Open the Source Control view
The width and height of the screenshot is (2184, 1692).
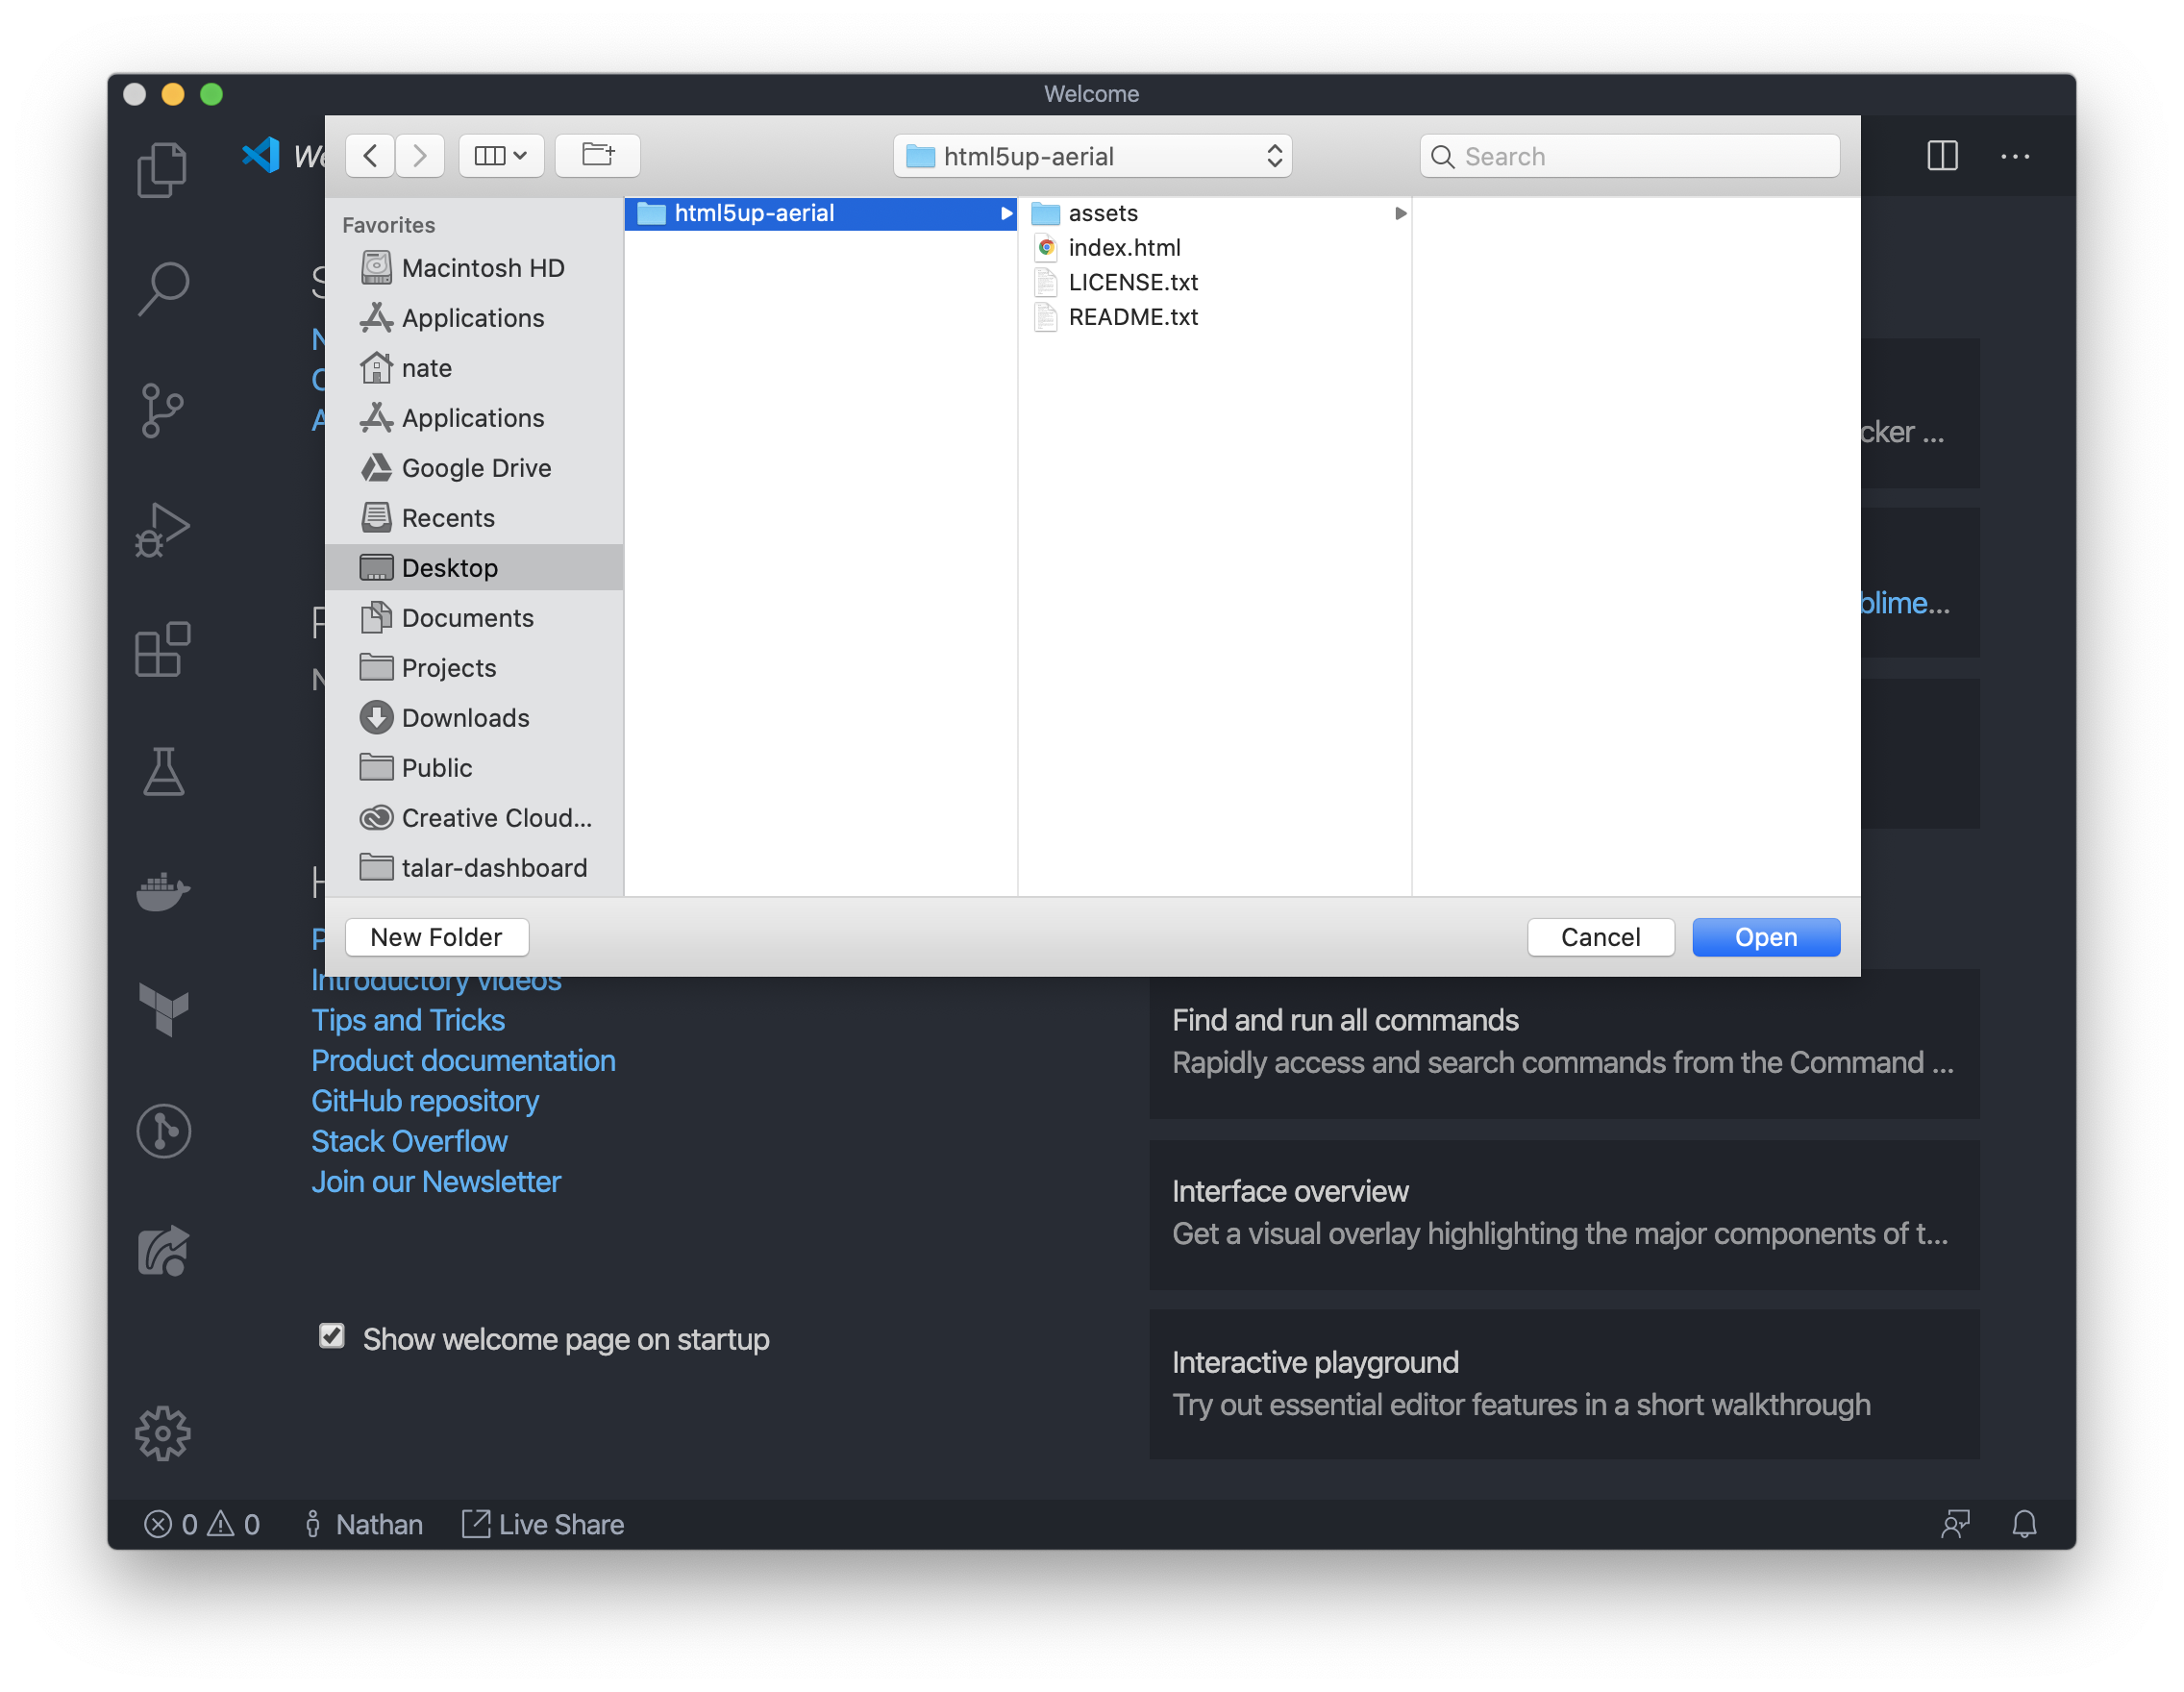162,410
